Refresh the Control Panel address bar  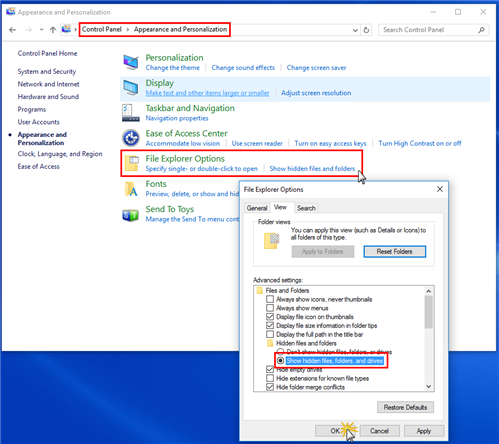click(366, 30)
